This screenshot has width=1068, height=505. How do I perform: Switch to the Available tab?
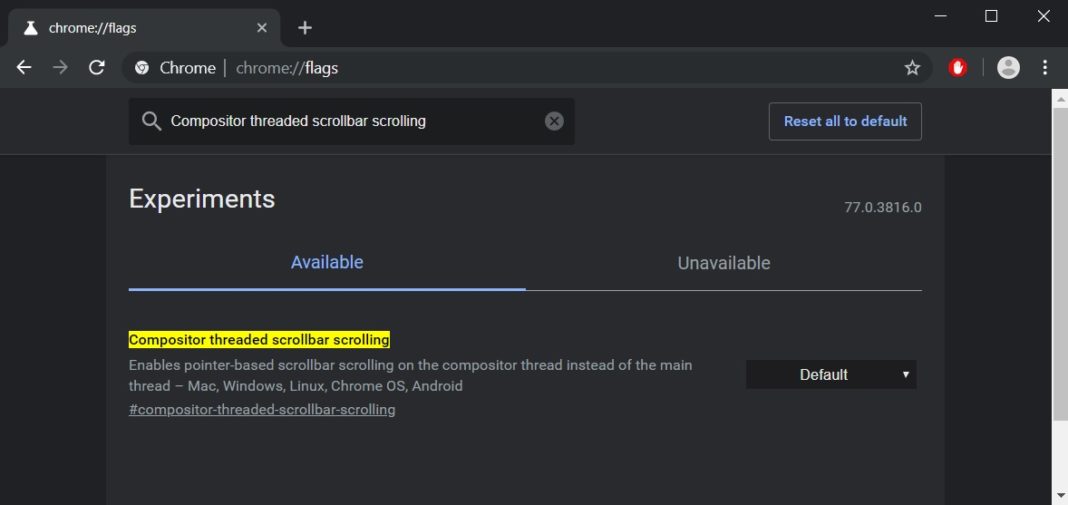(327, 263)
